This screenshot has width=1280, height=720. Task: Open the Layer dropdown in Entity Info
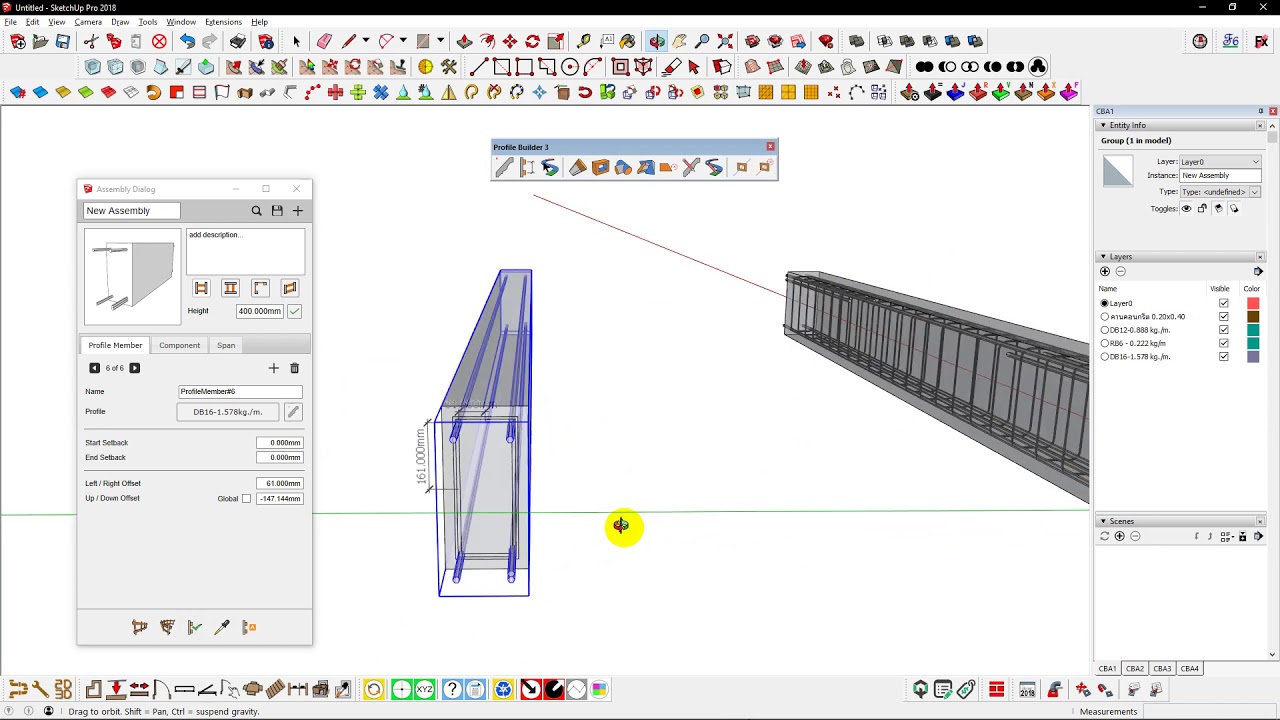(1256, 162)
